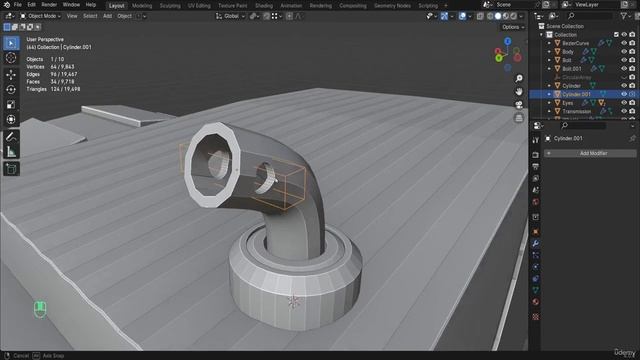Open viewport shading options dropdown arrow
Screen dimensions: 640x360
coord(521,16)
